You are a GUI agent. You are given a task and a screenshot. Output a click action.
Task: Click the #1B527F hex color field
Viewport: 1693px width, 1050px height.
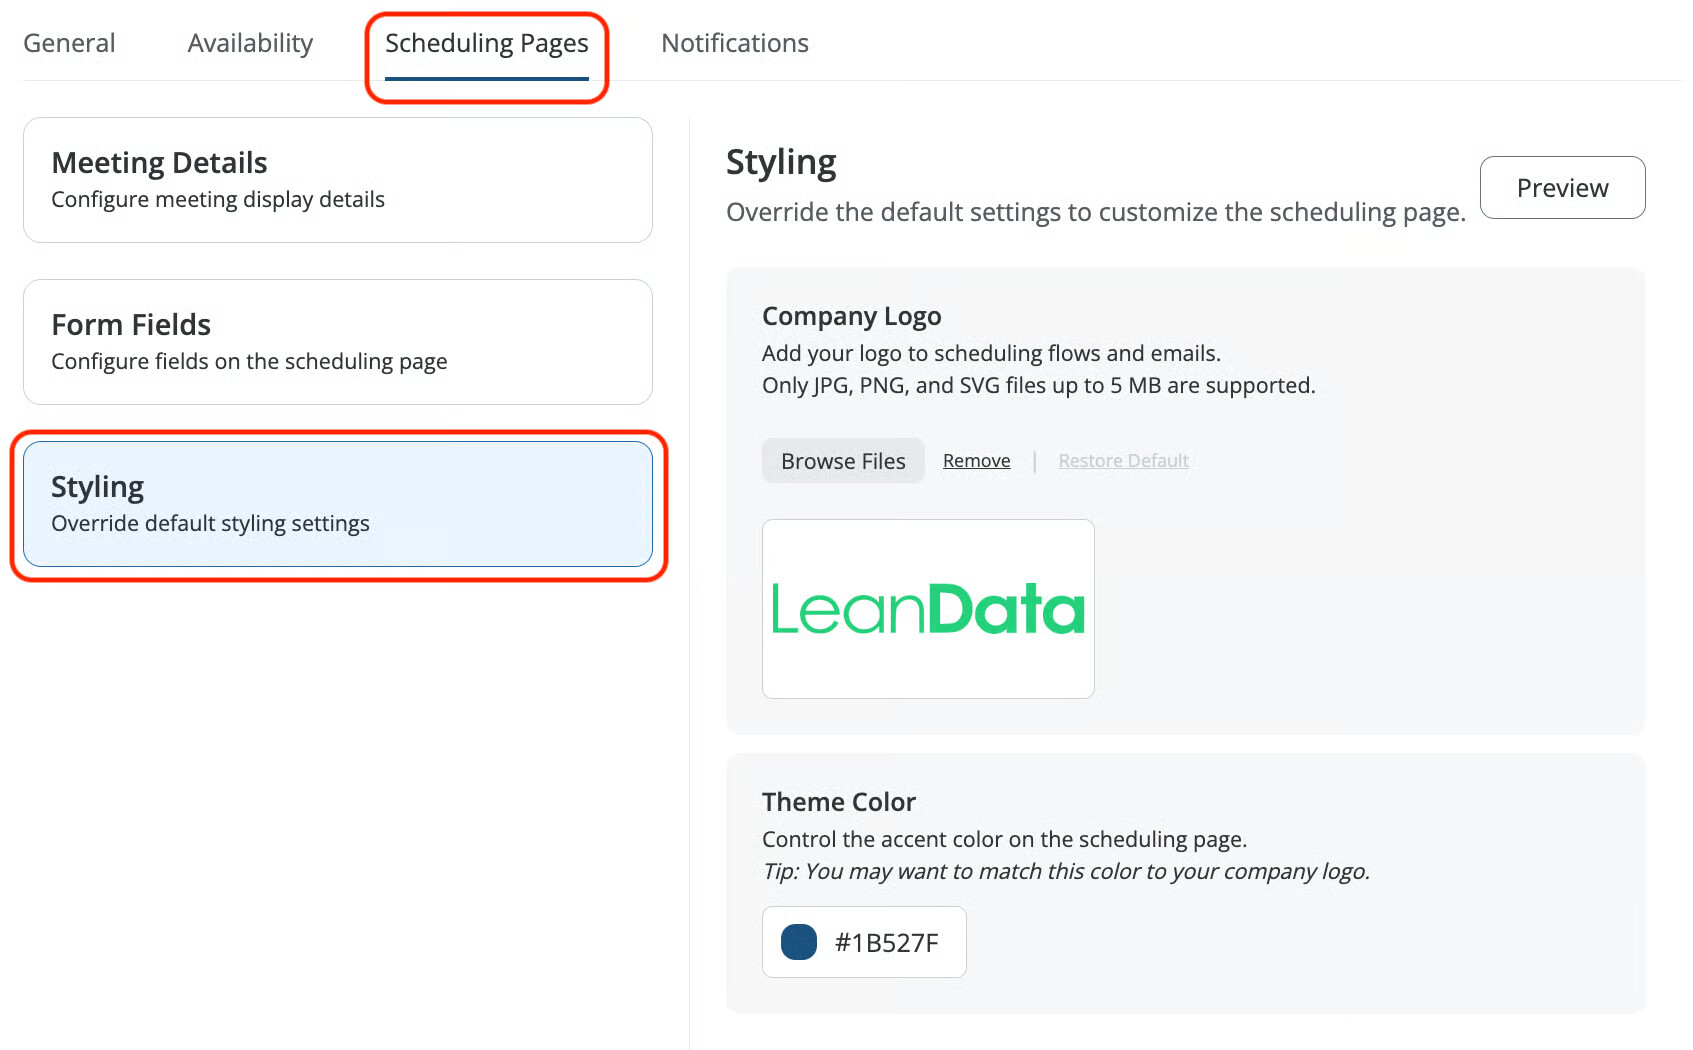(x=864, y=942)
